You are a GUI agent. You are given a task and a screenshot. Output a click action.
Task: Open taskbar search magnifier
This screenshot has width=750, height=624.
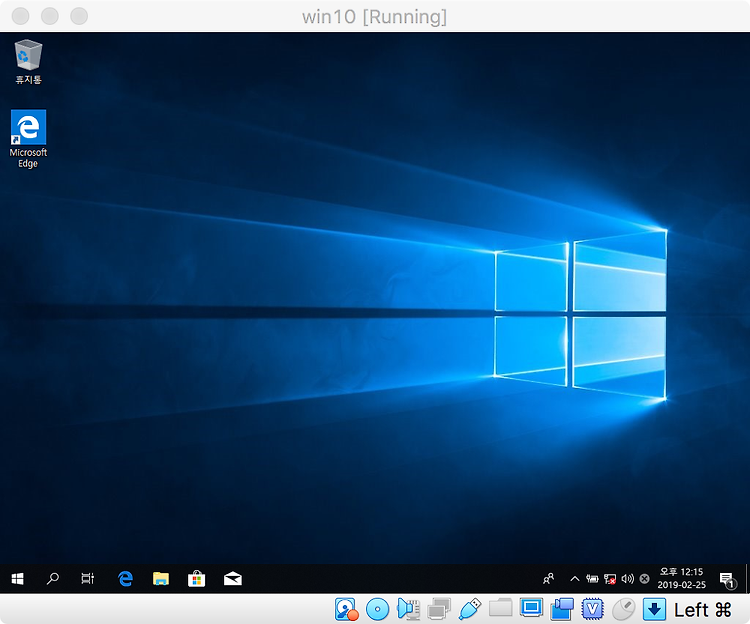[x=53, y=579]
